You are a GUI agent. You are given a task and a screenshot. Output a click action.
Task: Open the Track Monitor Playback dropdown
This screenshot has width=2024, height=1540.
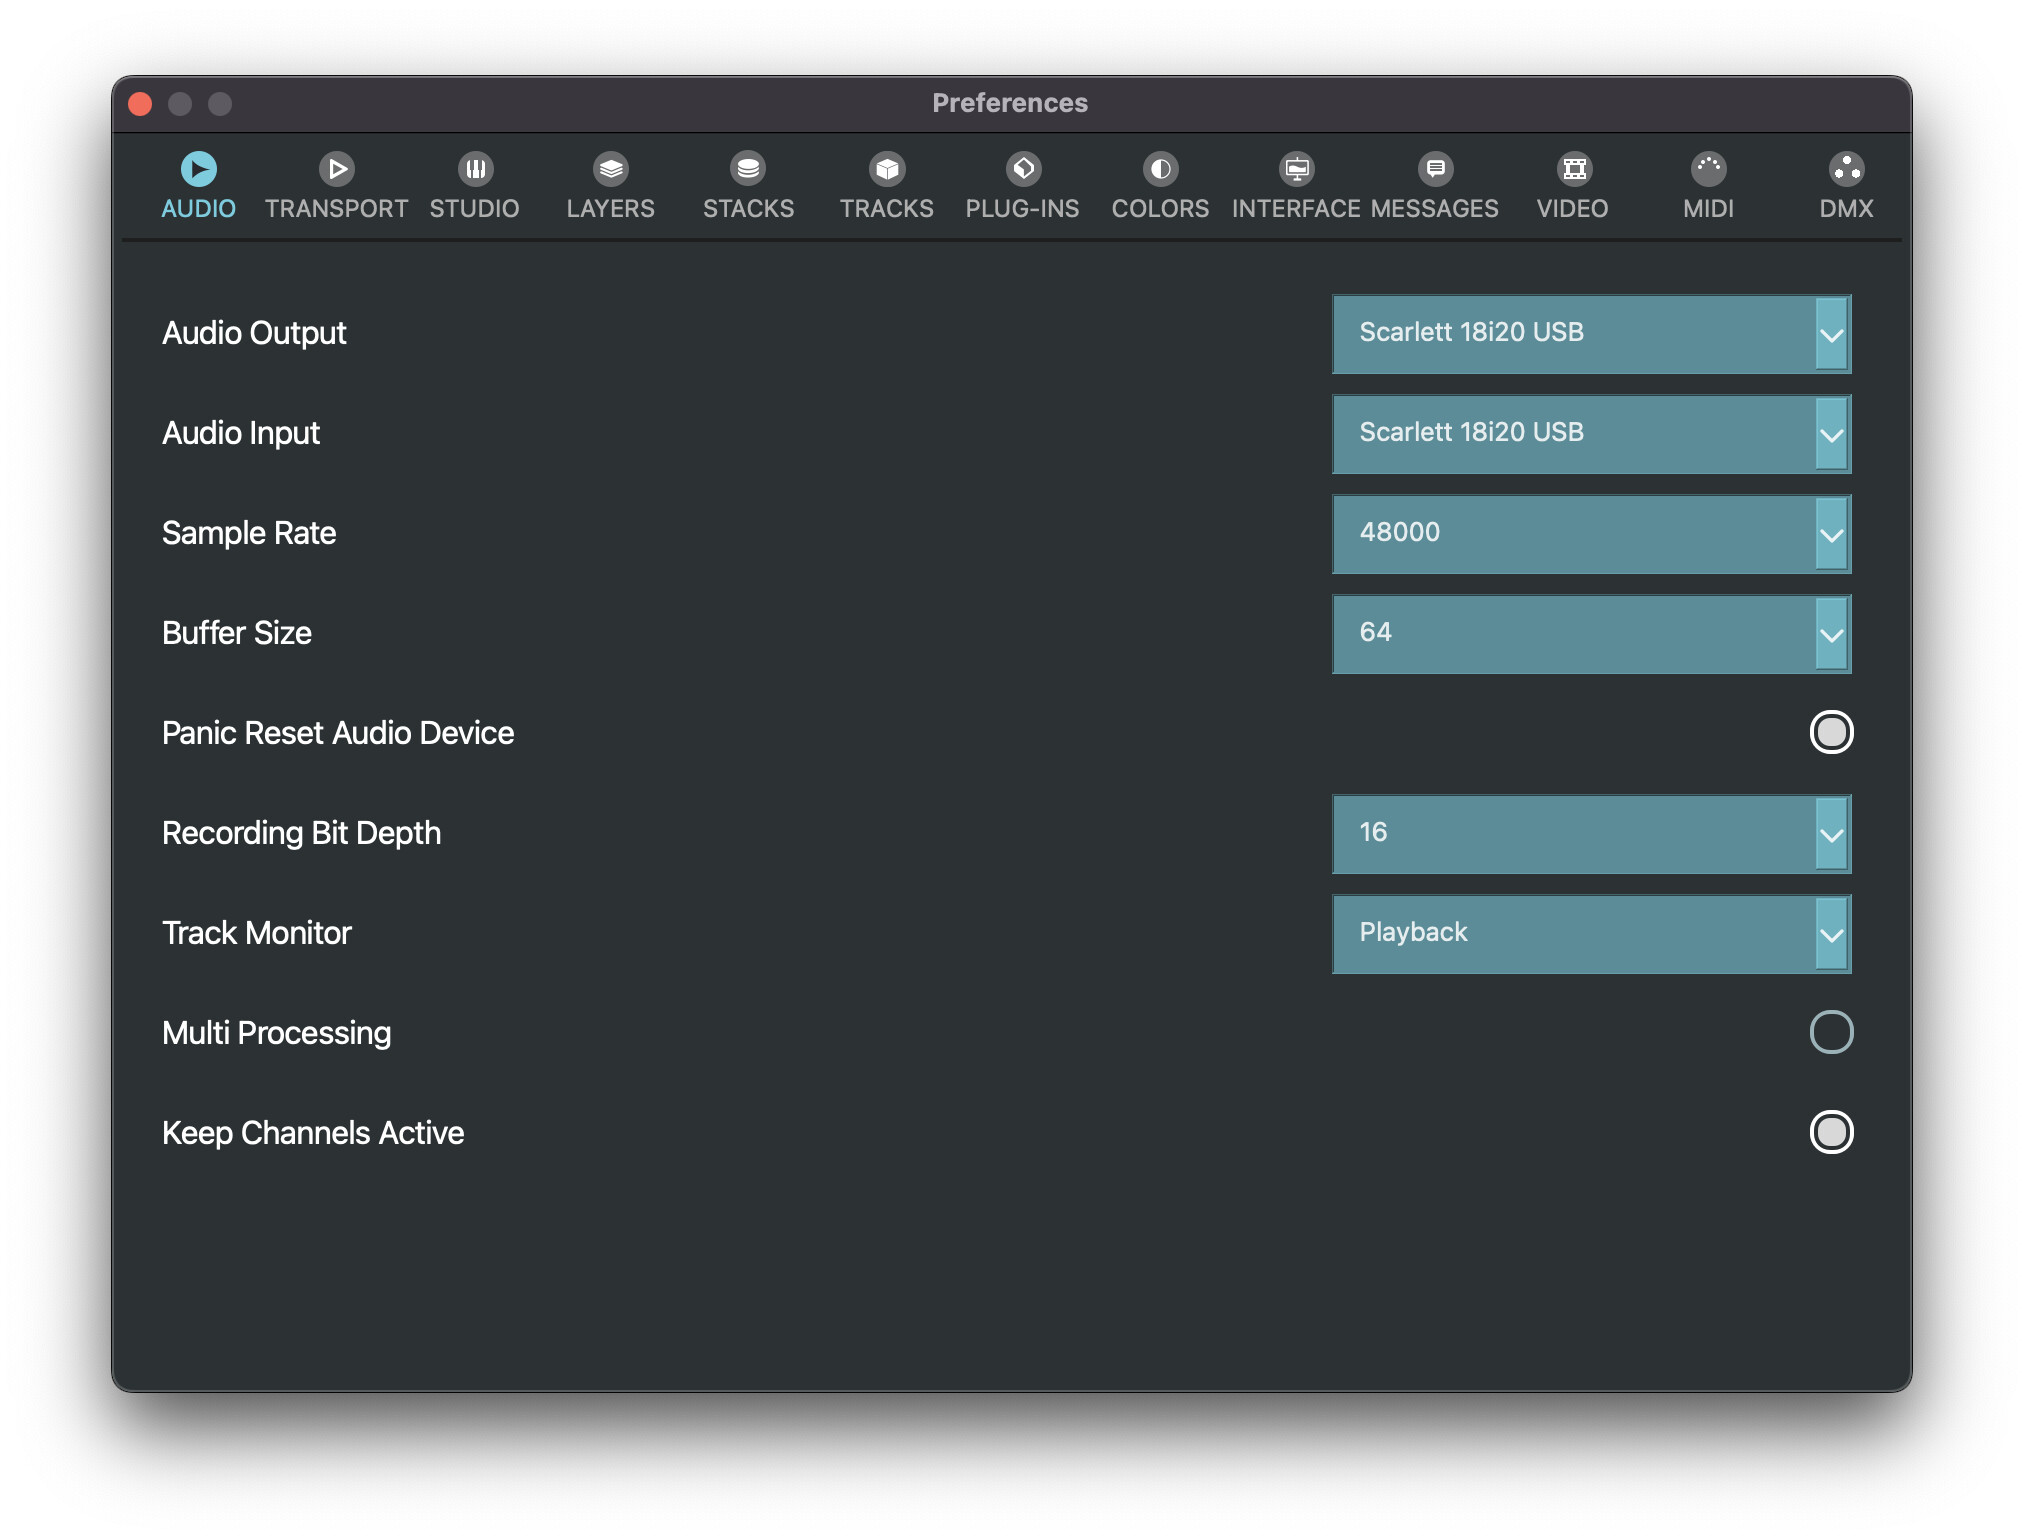pos(1591,934)
